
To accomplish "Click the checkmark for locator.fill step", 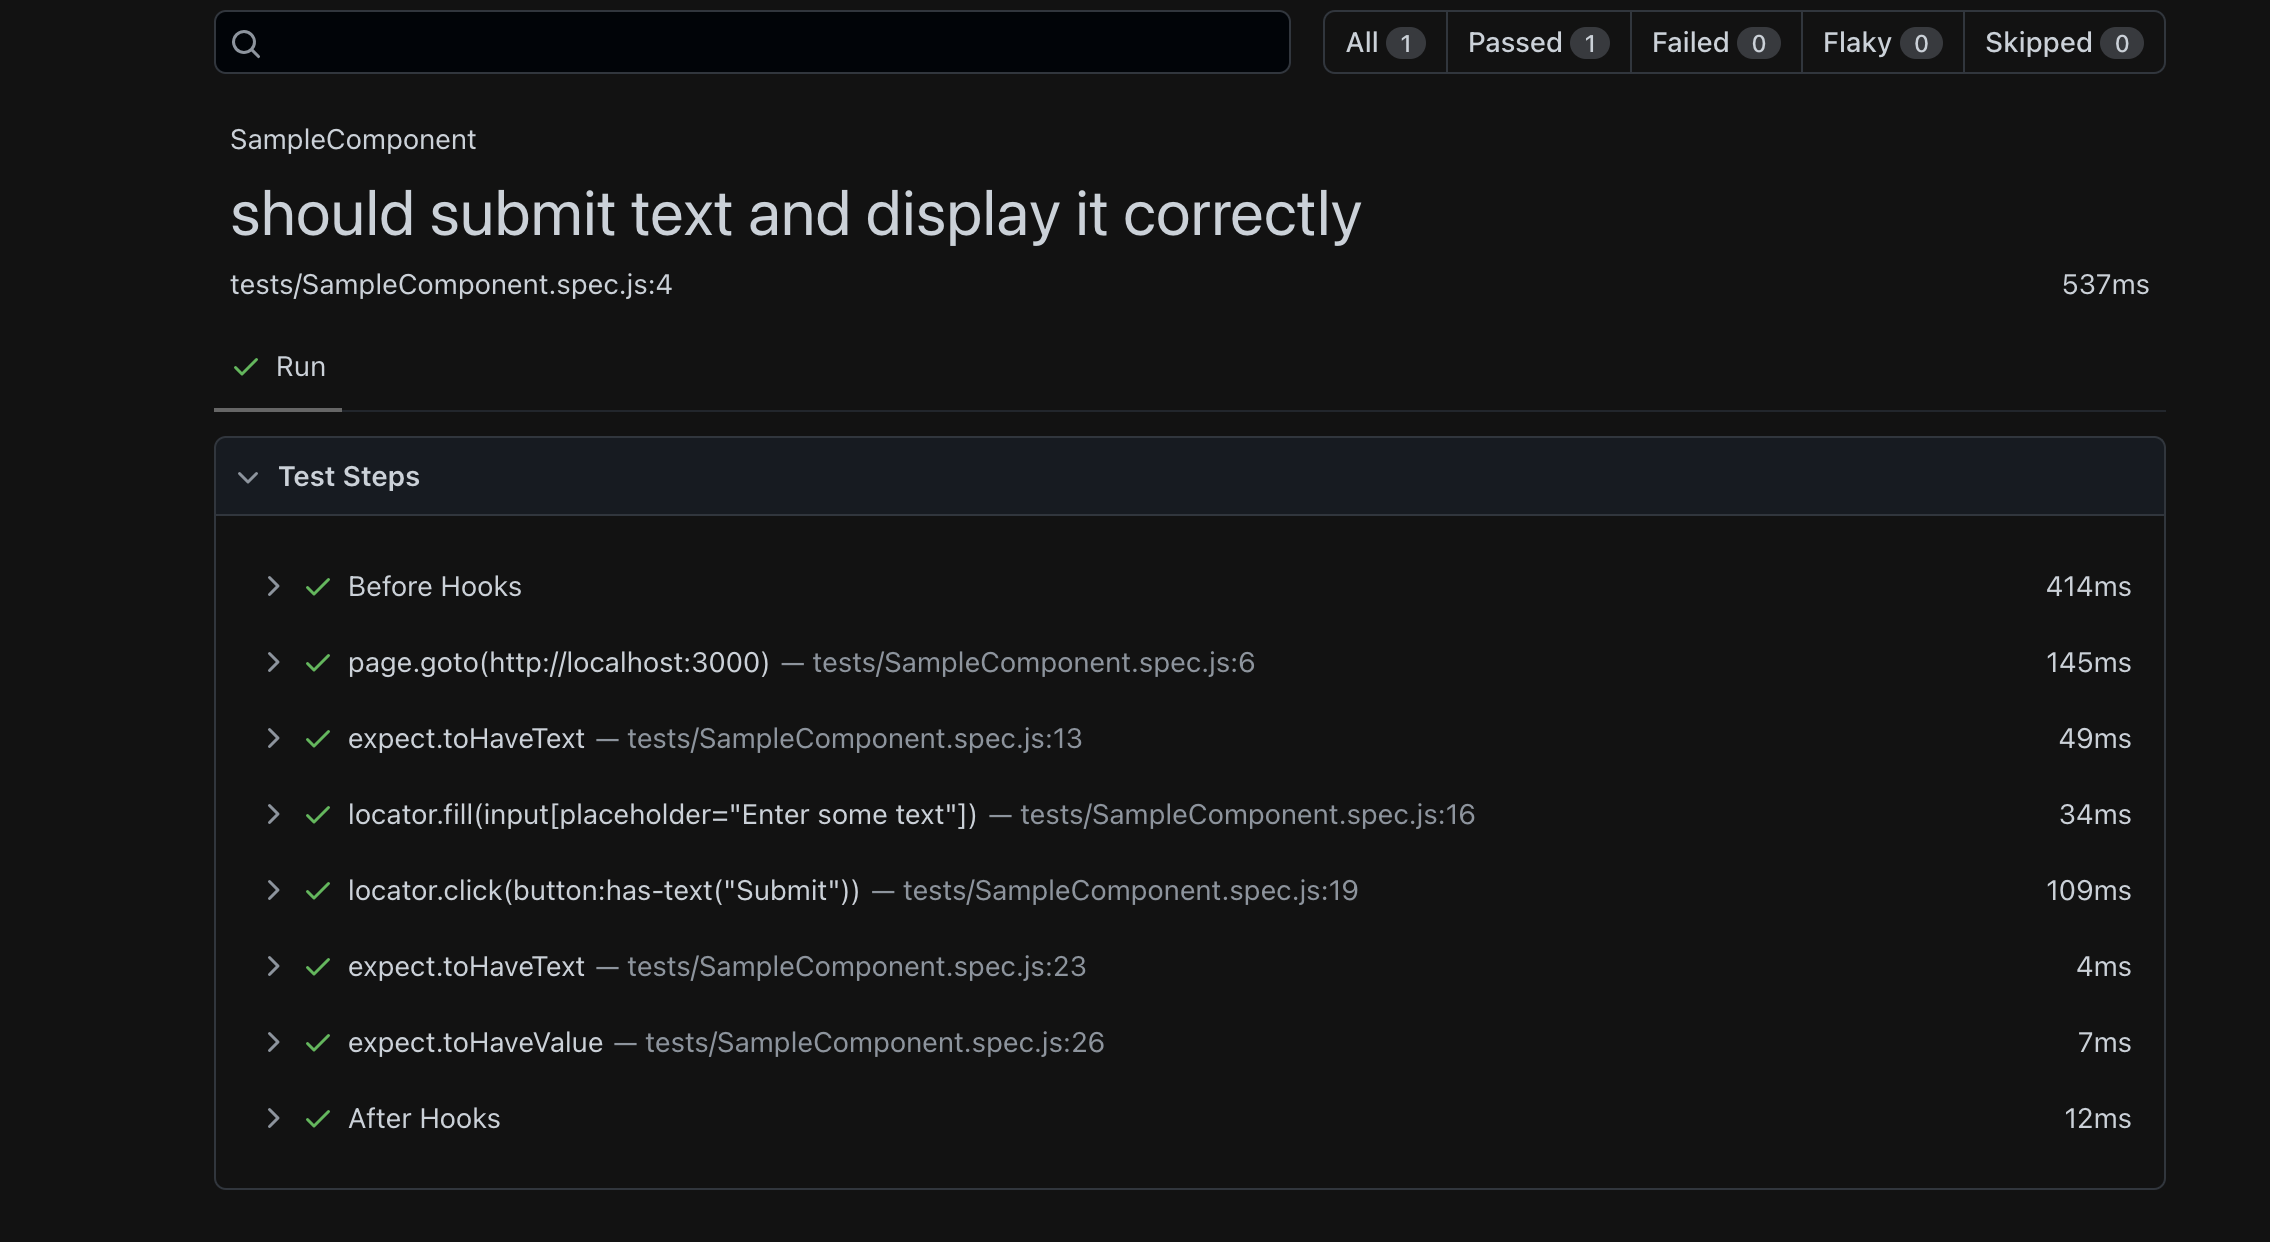I will pos(318,815).
